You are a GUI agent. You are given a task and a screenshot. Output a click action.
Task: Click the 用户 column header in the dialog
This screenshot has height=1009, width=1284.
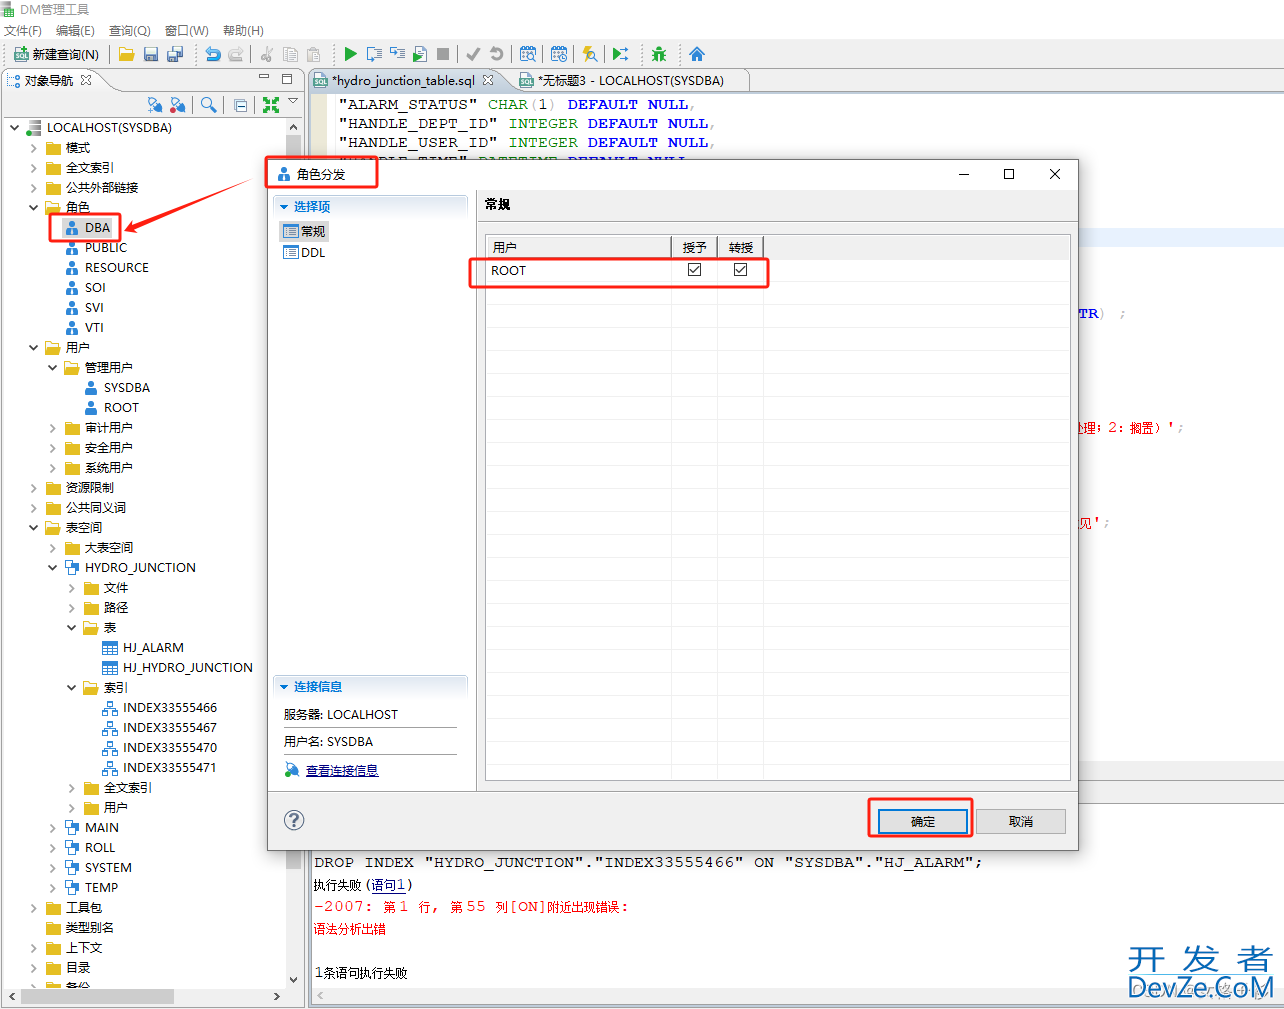pyautogui.click(x=578, y=247)
